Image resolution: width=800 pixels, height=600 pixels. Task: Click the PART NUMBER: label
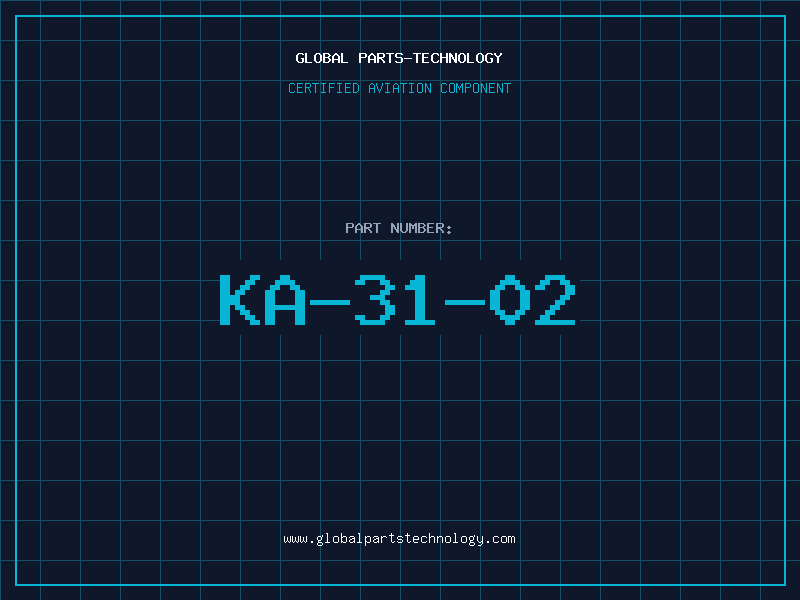pyautogui.click(x=398, y=228)
